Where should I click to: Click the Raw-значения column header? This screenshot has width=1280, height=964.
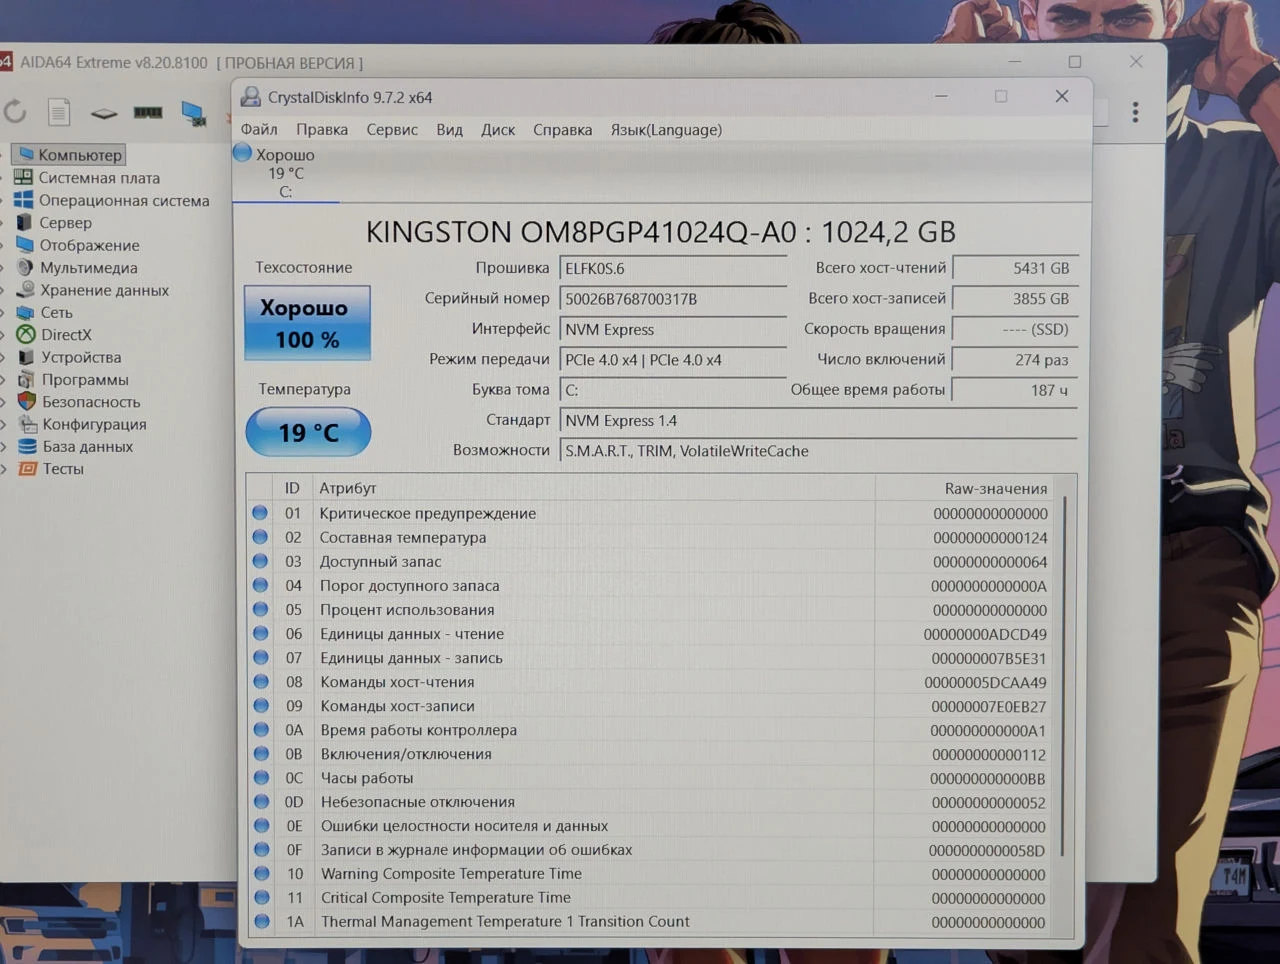tap(996, 489)
